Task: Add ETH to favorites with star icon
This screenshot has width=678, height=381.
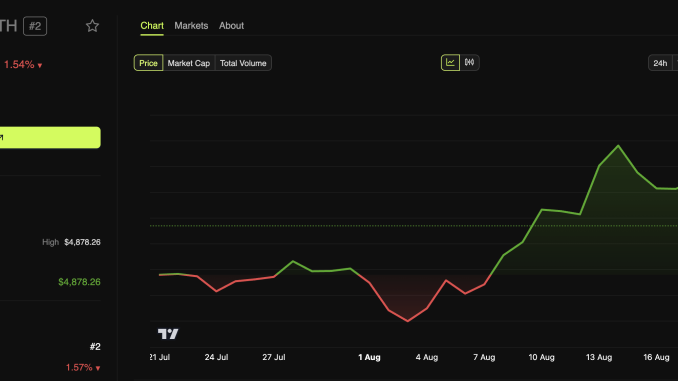Action: pos(92,26)
